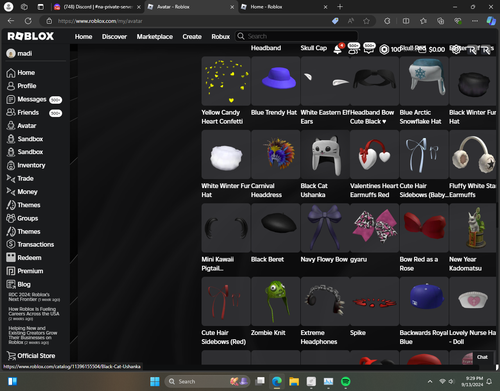This screenshot has height=391, width=500.
Task: Show hidden system tray icons
Action: coord(430,381)
